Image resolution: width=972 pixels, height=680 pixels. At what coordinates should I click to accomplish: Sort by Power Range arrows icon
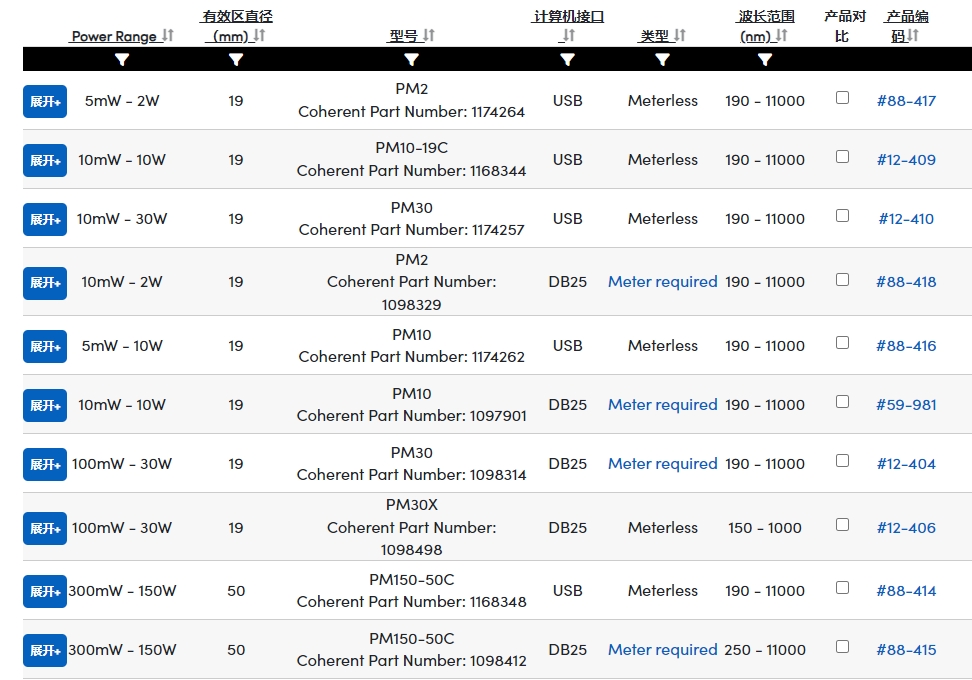(x=168, y=36)
